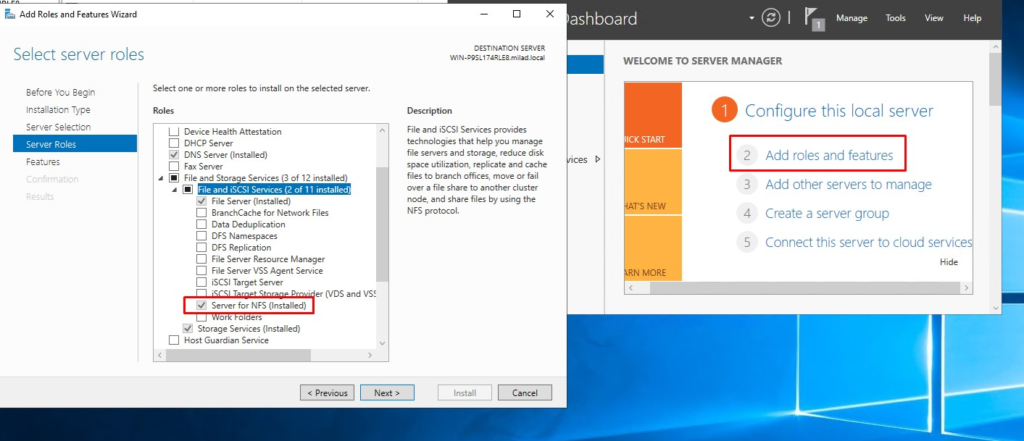Check Device Health Attestation role

click(174, 131)
